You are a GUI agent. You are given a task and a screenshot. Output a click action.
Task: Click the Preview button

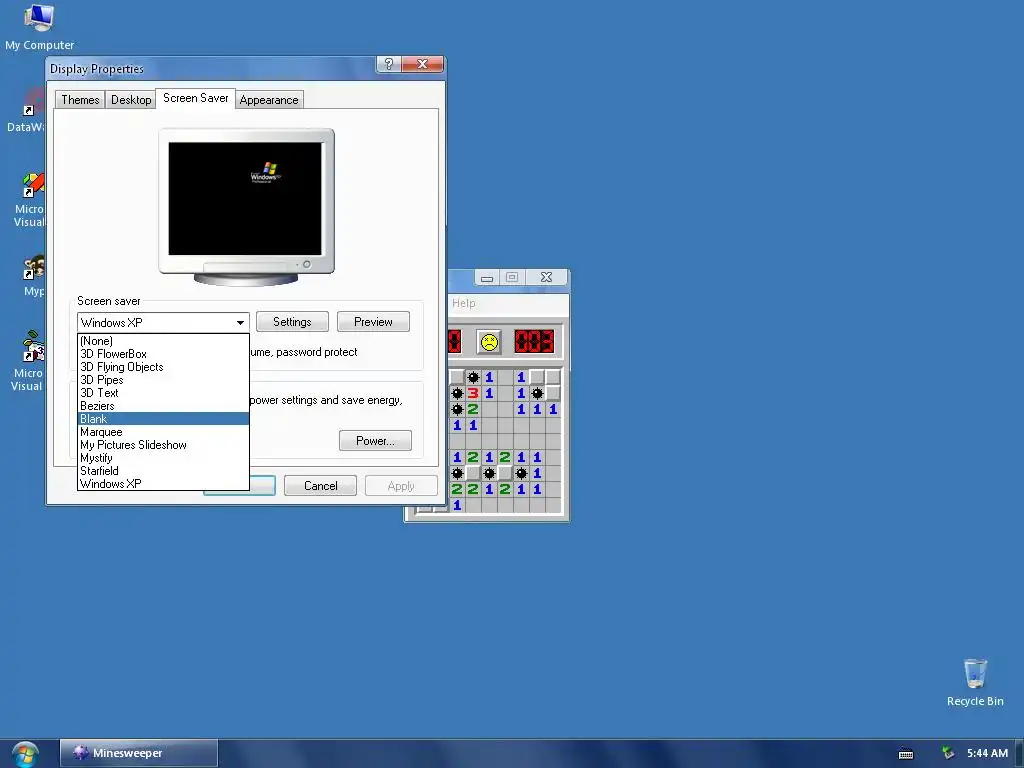373,322
